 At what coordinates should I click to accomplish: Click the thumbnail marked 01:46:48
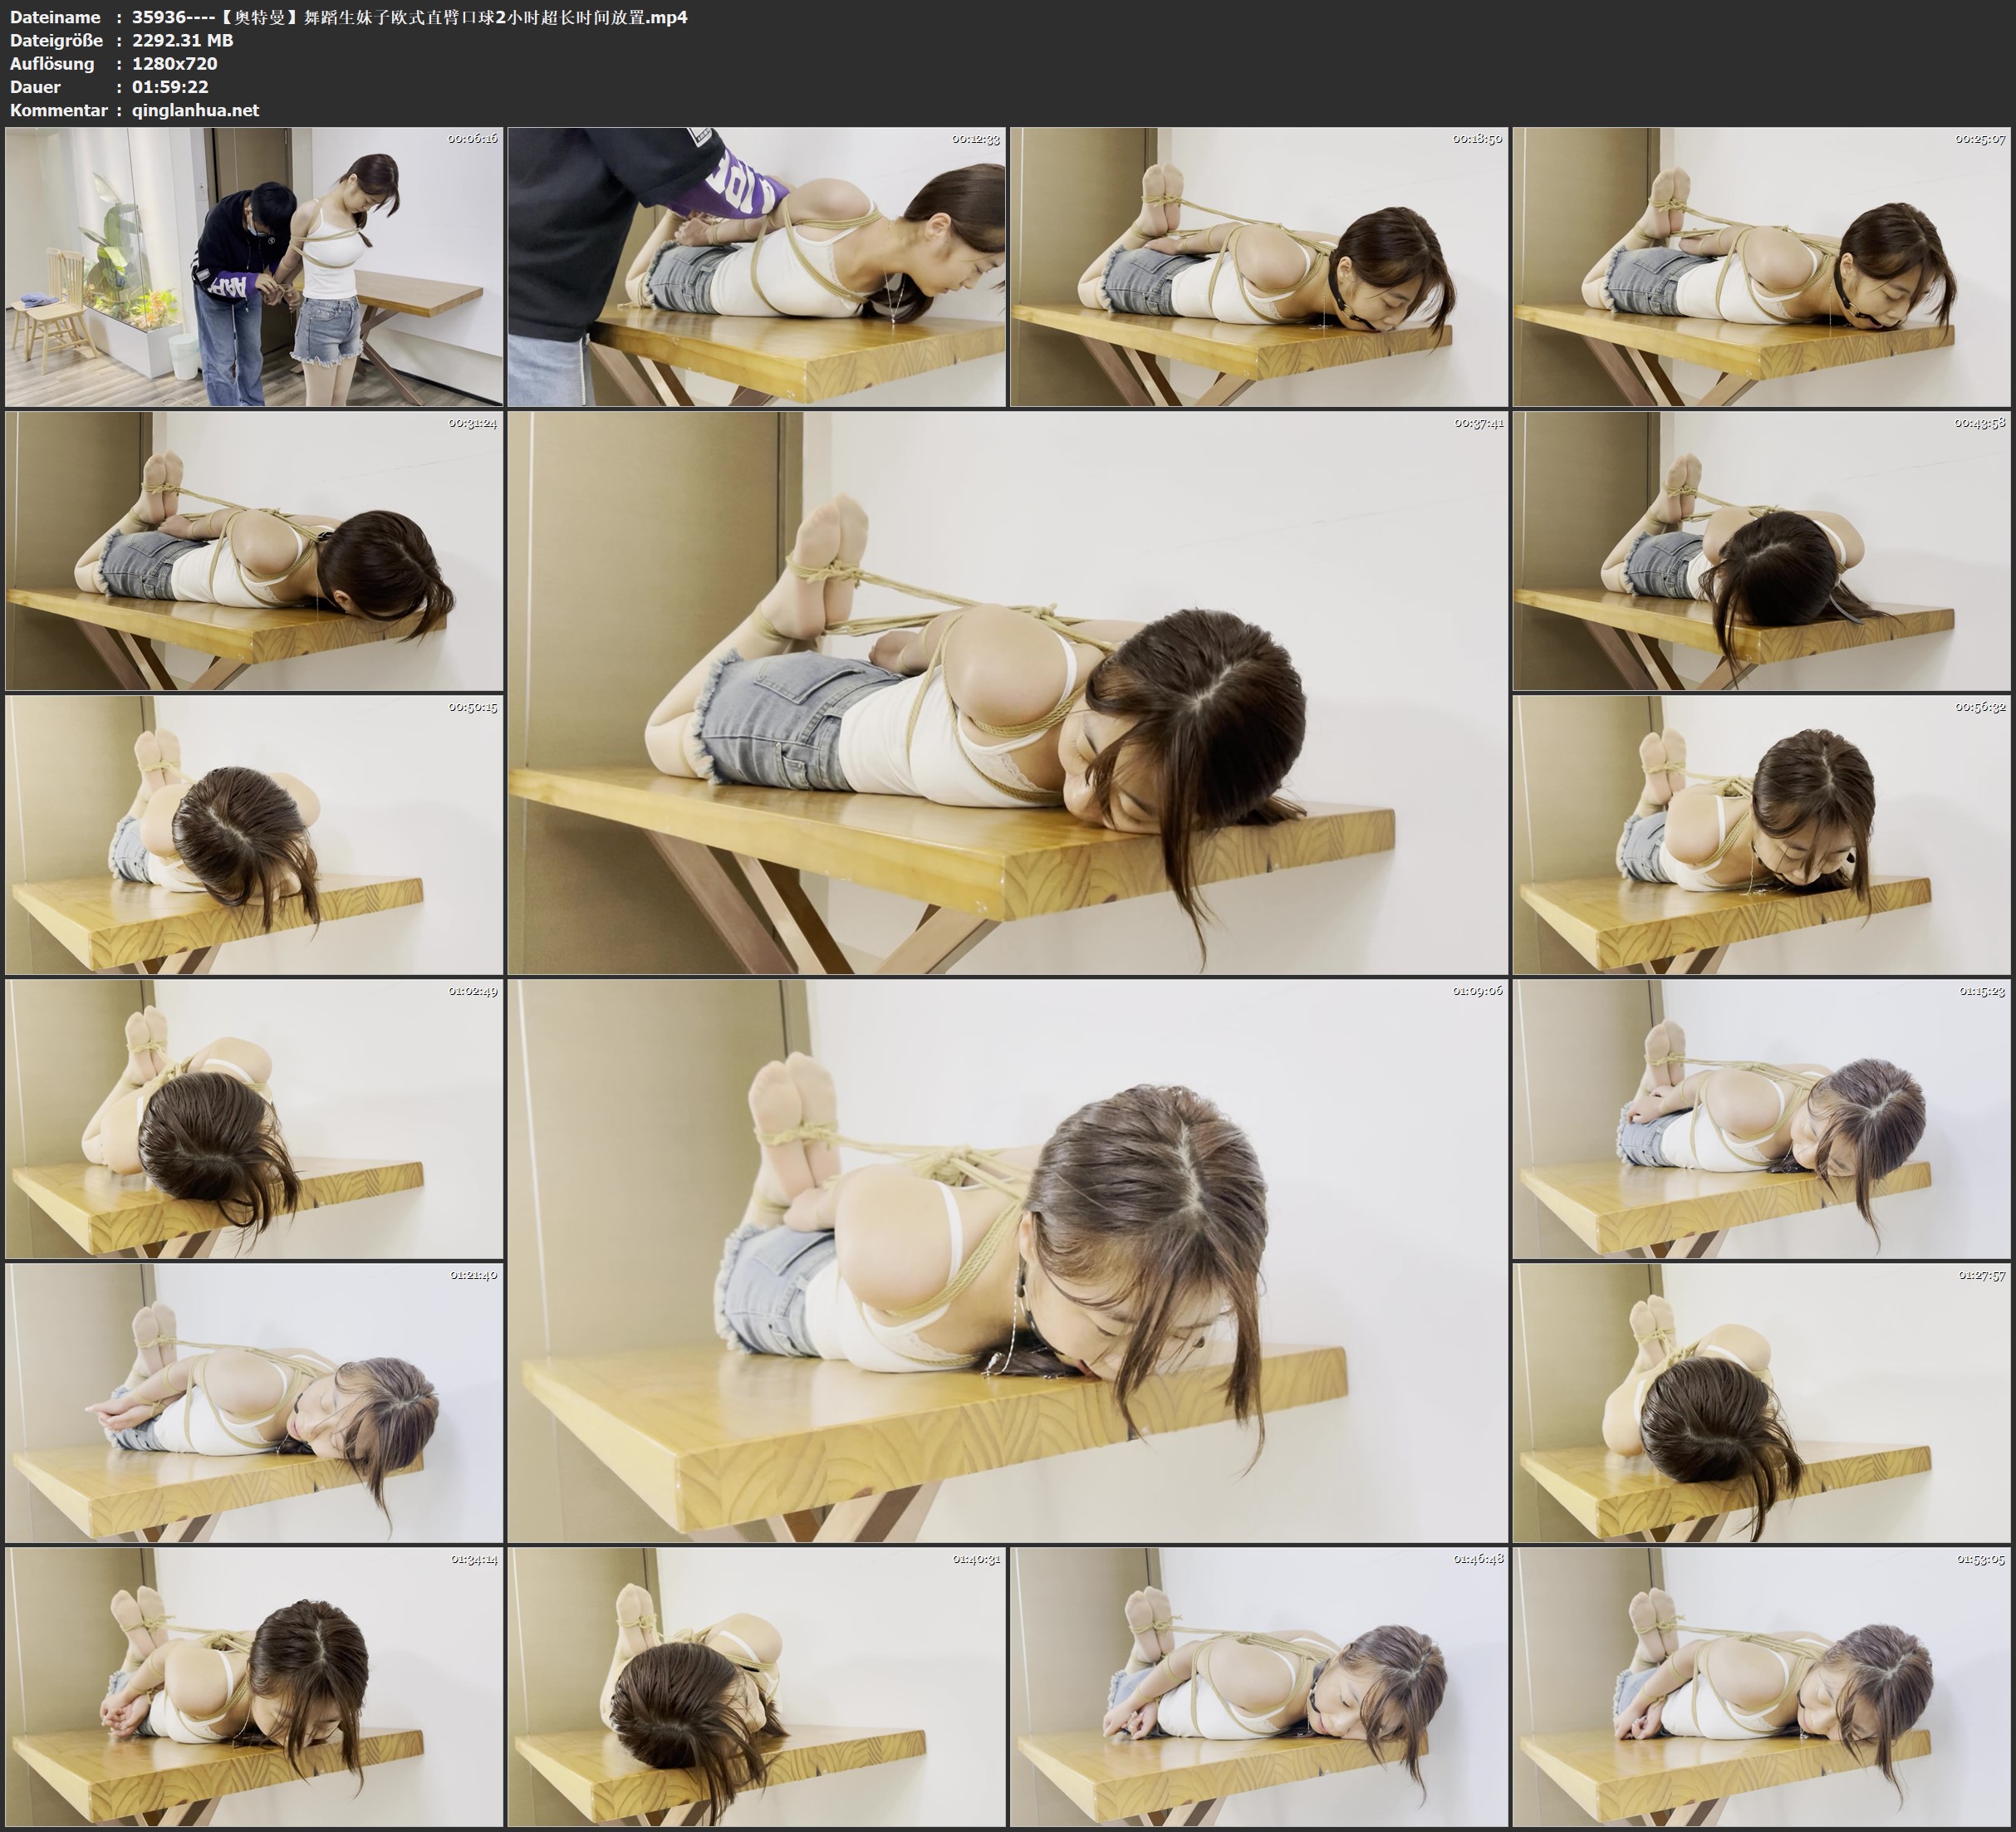coord(1258,1687)
